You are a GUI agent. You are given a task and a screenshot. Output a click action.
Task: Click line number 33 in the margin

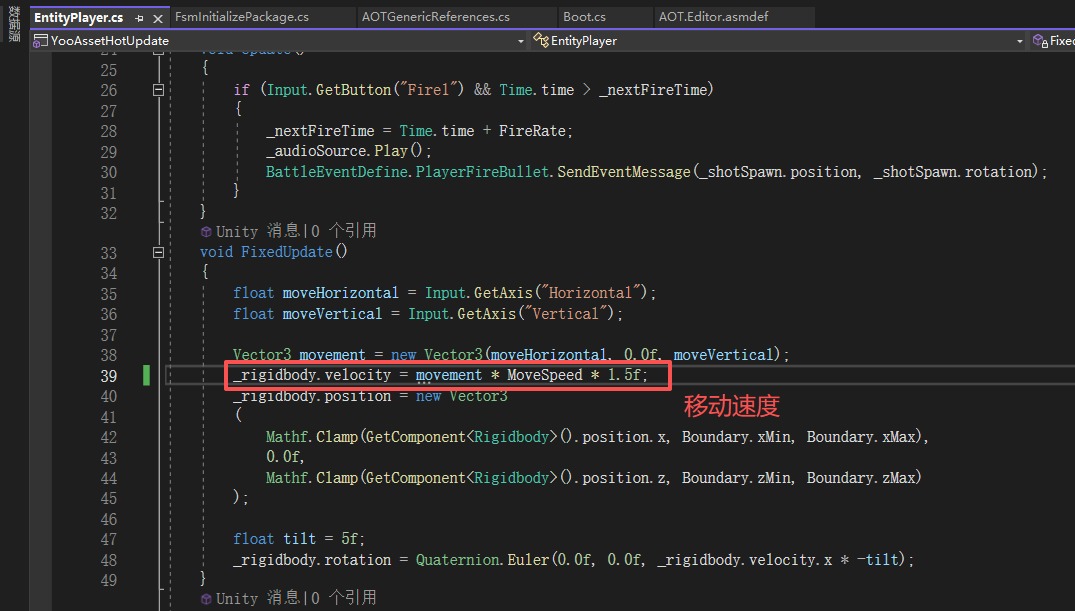[x=109, y=253]
